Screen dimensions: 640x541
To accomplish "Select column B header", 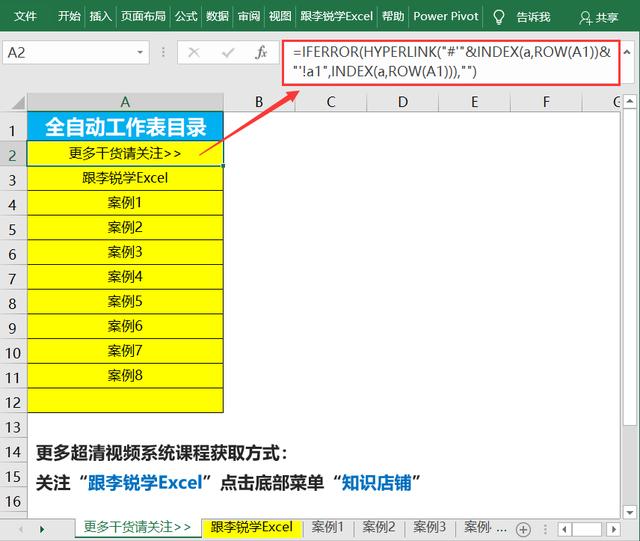I will (259, 102).
